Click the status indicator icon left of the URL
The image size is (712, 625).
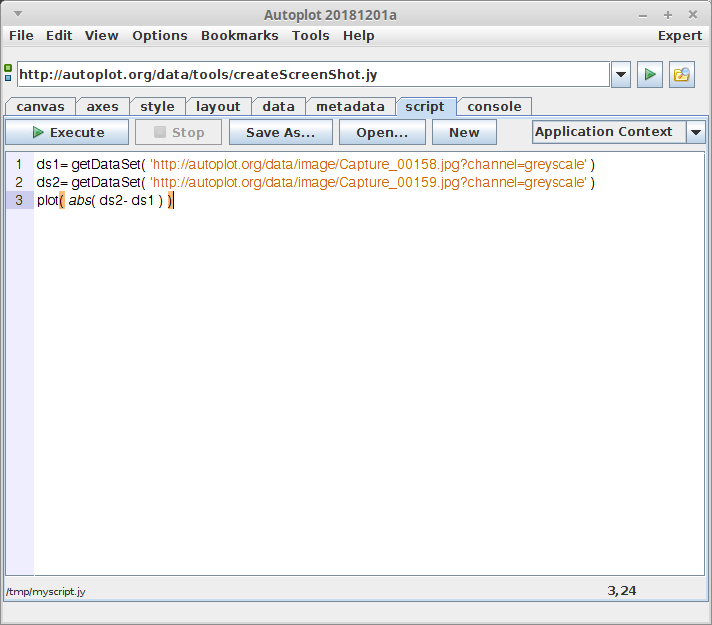click(8, 73)
